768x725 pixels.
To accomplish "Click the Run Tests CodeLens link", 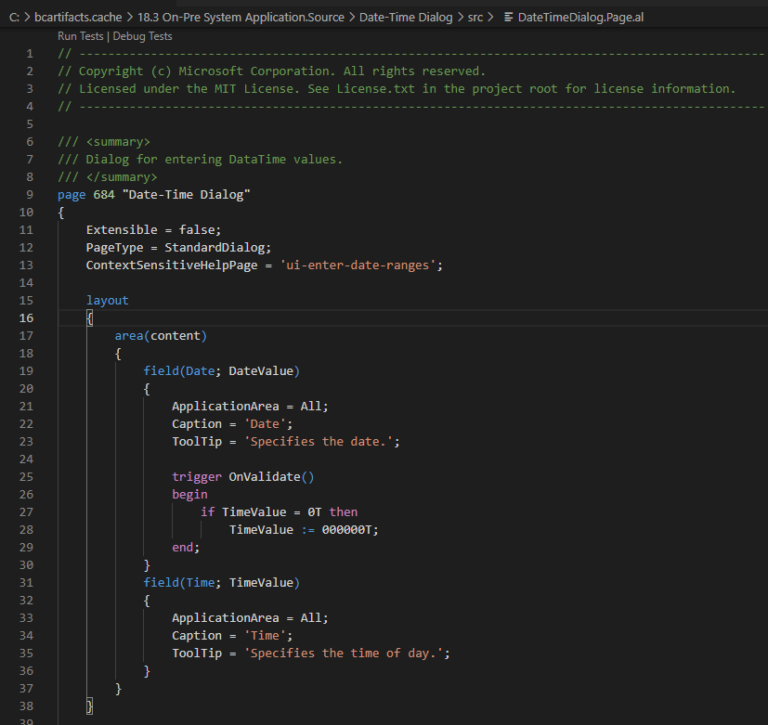I will (84, 36).
